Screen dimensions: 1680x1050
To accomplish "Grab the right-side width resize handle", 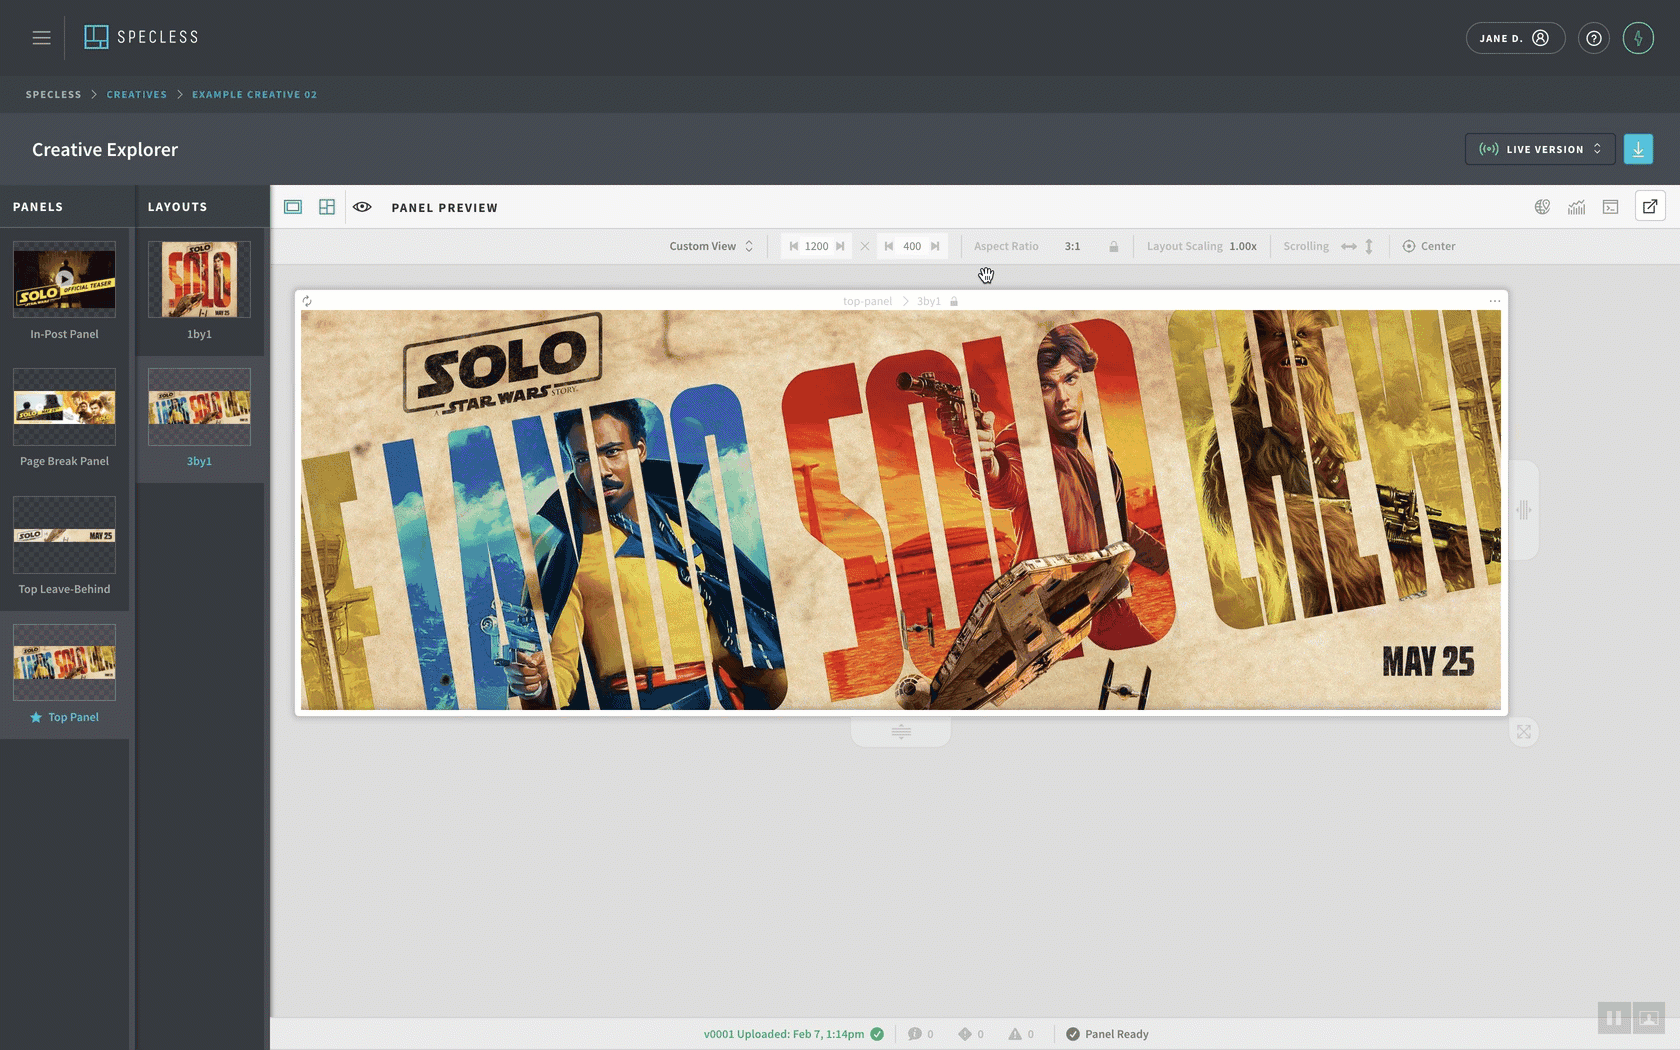I will click(1523, 510).
